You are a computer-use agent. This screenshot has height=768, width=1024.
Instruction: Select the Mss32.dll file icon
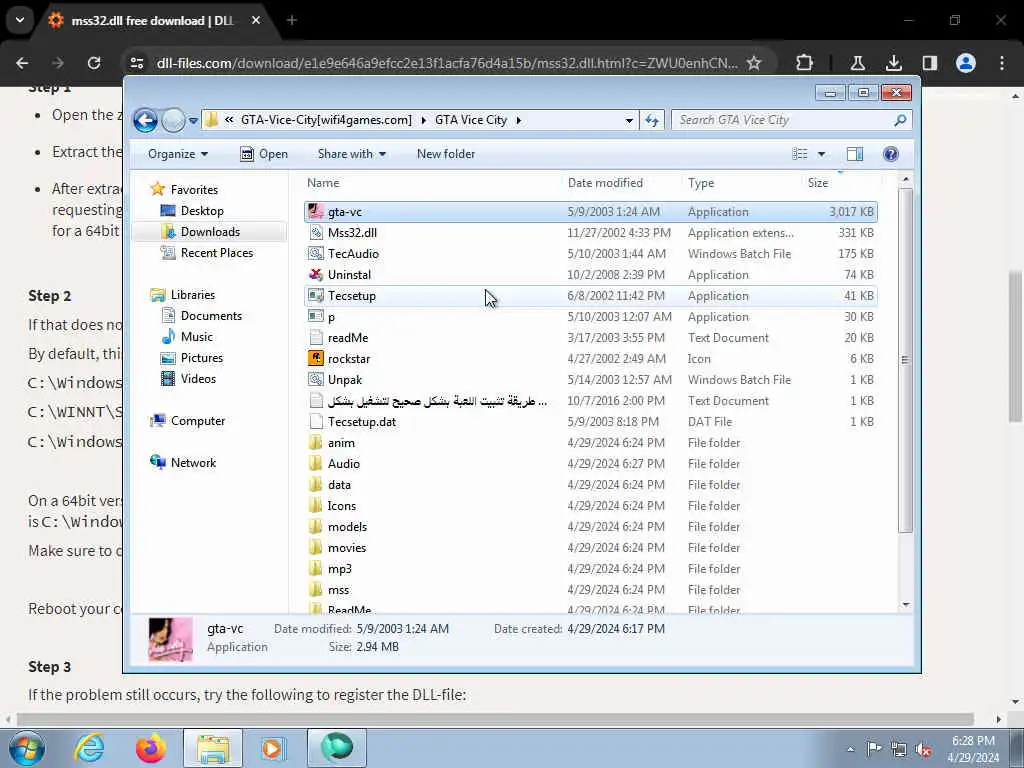(316, 232)
